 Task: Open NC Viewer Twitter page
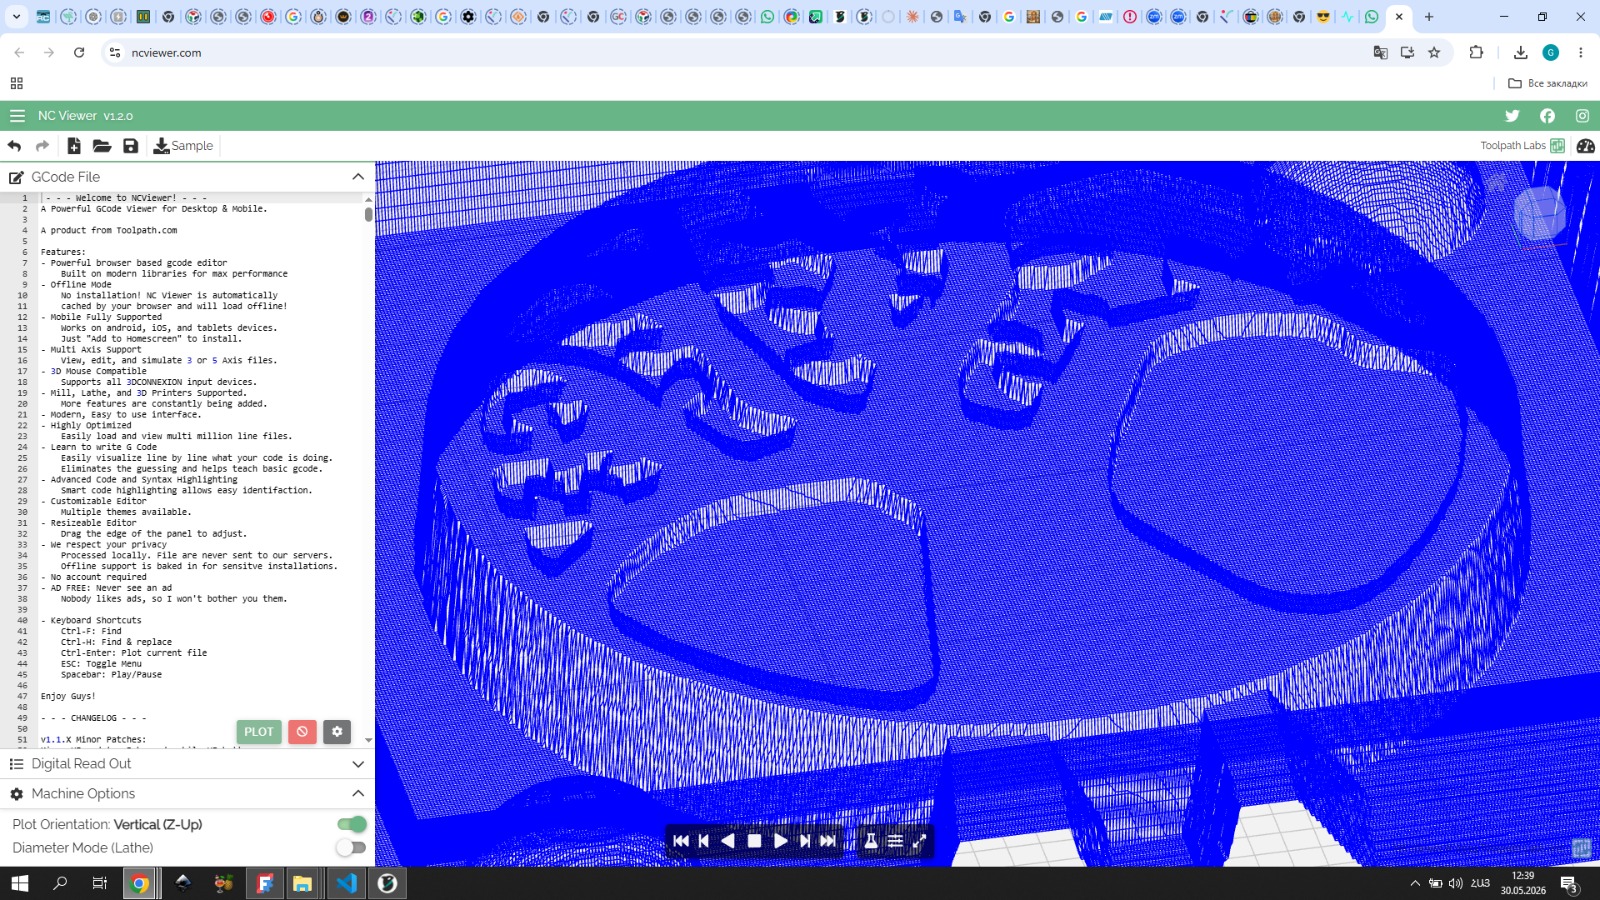[1512, 116]
